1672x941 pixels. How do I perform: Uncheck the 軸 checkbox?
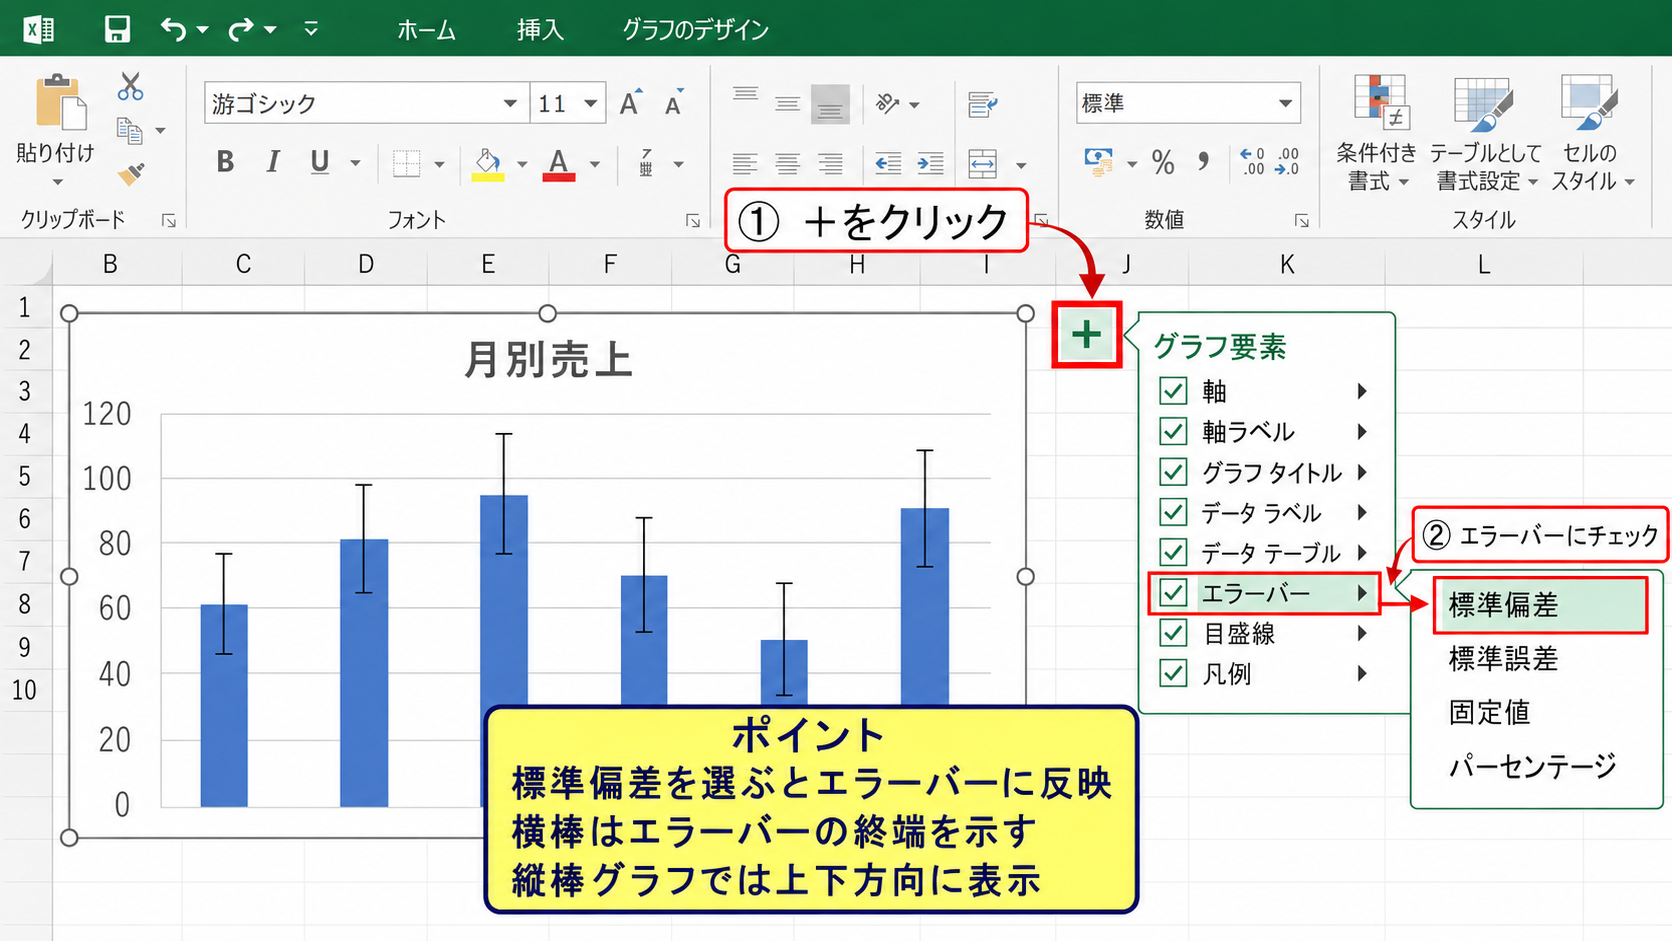pyautogui.click(x=1173, y=391)
